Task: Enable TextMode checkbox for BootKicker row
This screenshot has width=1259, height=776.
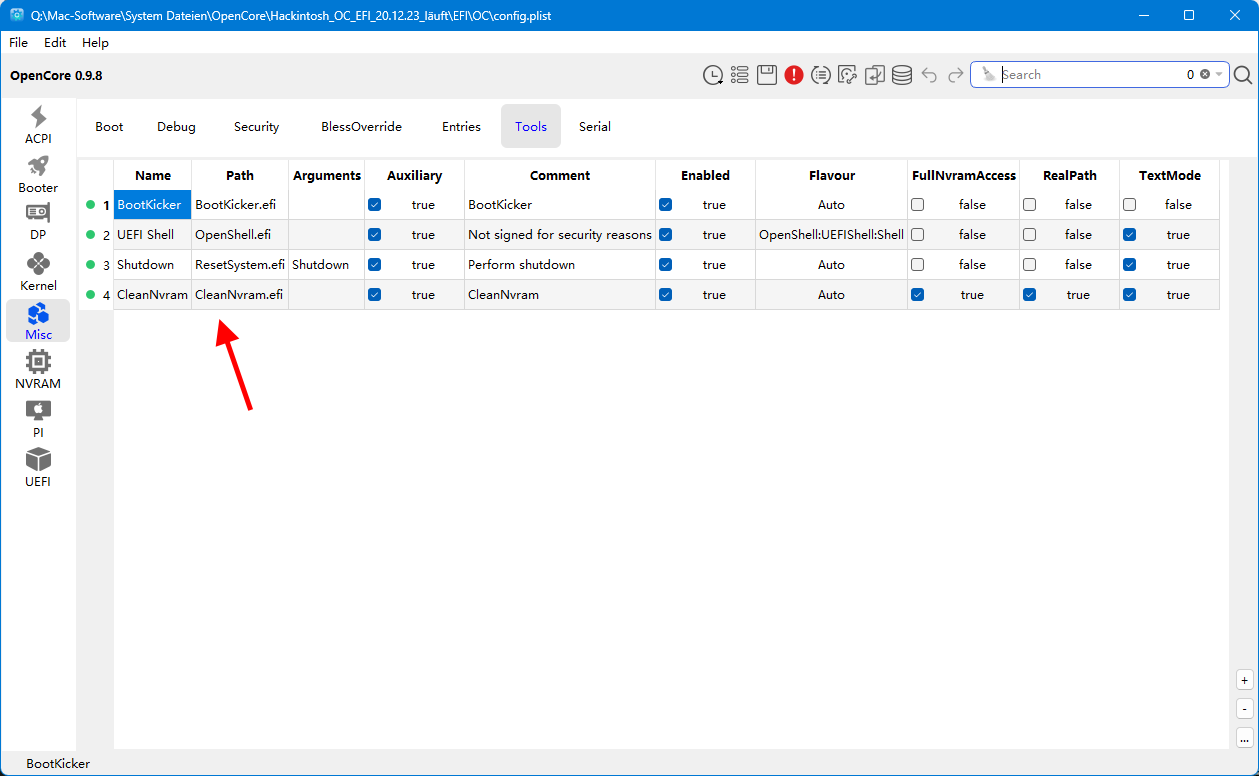Action: pyautogui.click(x=1130, y=205)
